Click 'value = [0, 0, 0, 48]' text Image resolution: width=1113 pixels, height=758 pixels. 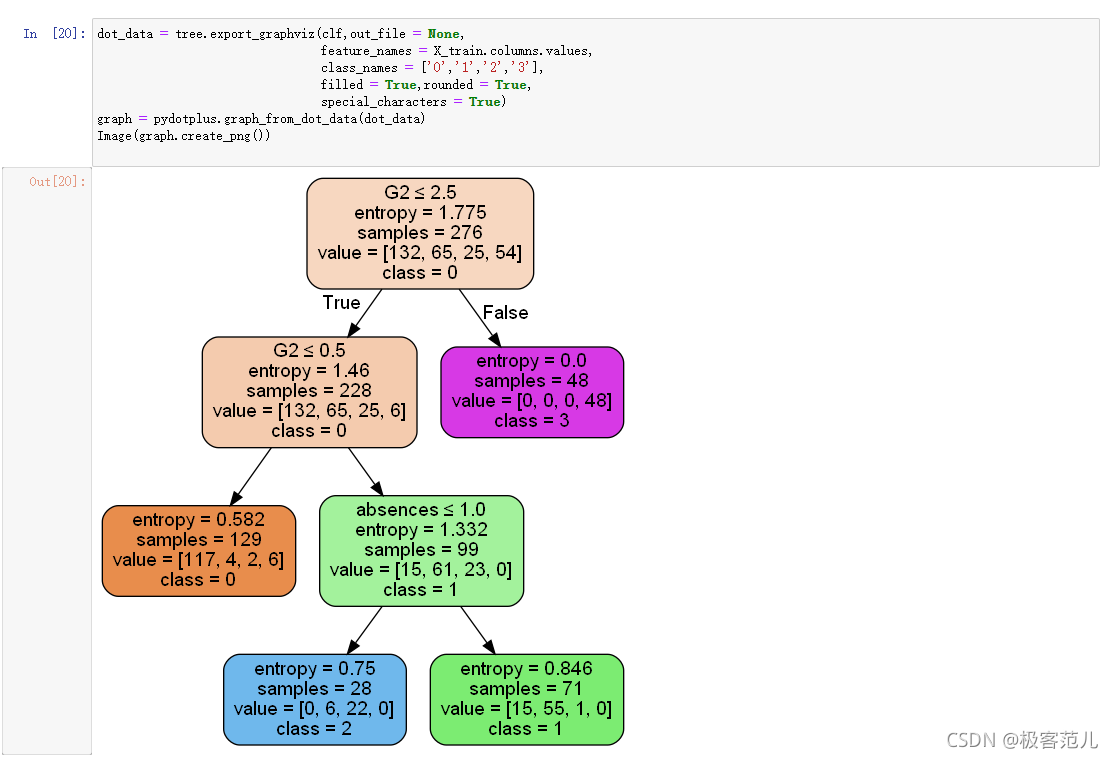532,400
